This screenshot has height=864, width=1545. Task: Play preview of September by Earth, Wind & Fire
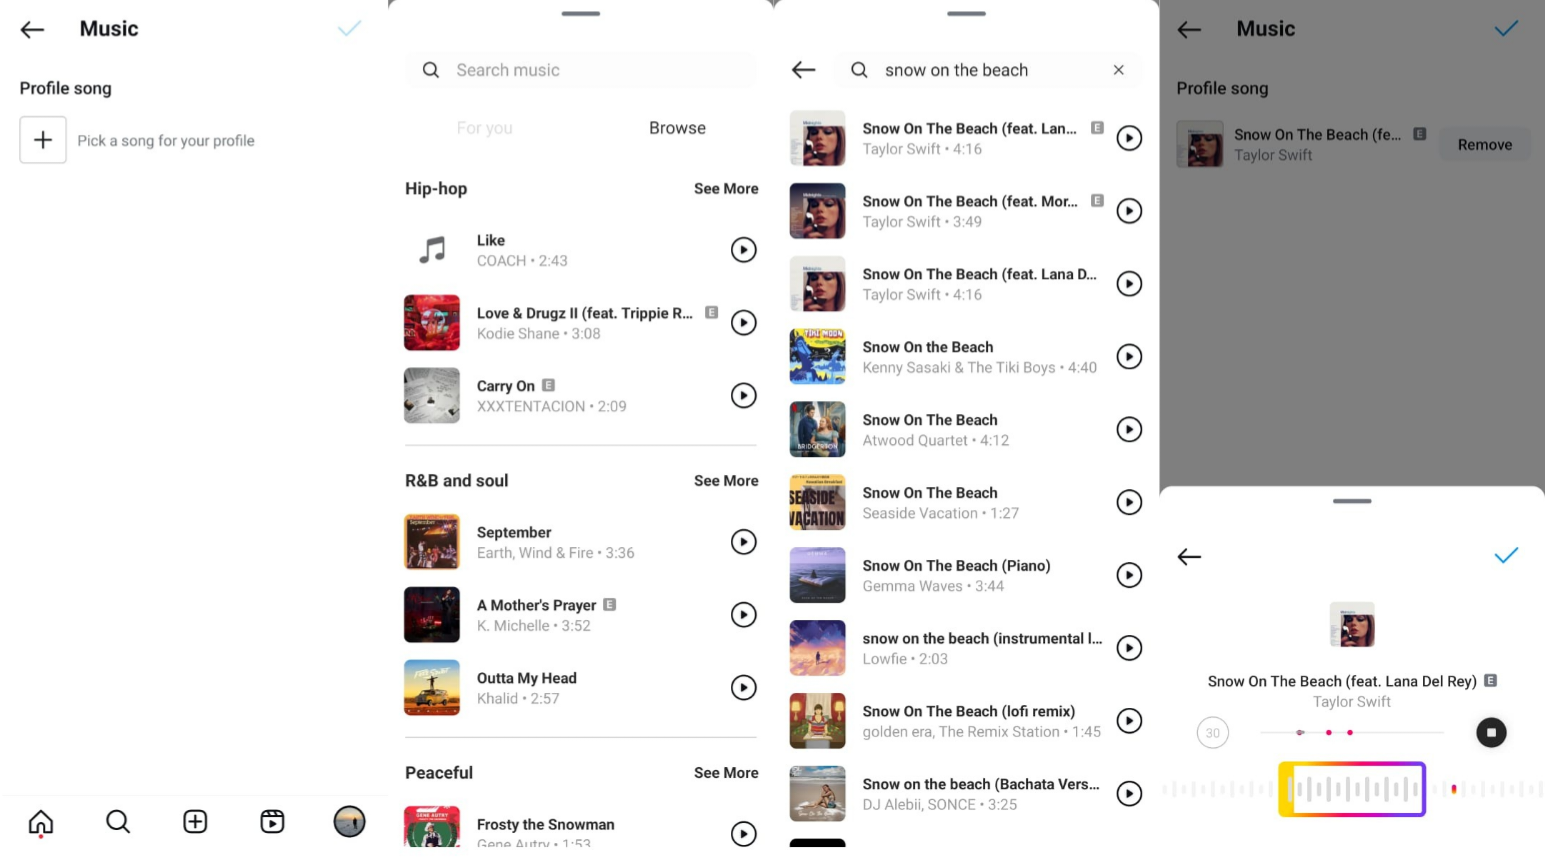743,542
